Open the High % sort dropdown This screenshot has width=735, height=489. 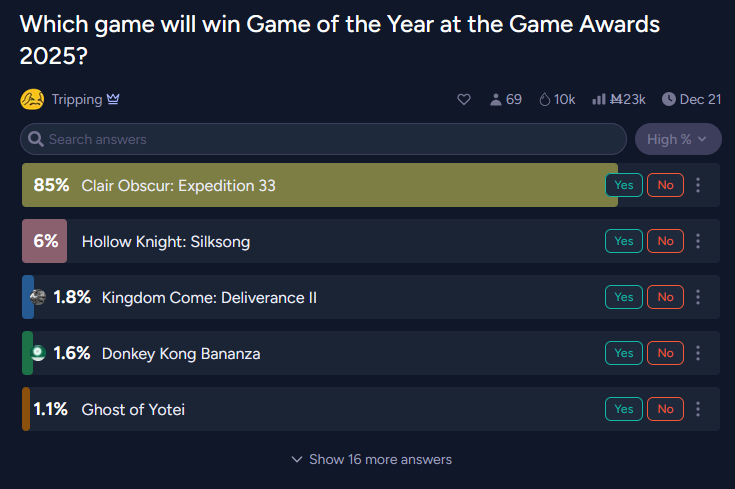point(678,139)
